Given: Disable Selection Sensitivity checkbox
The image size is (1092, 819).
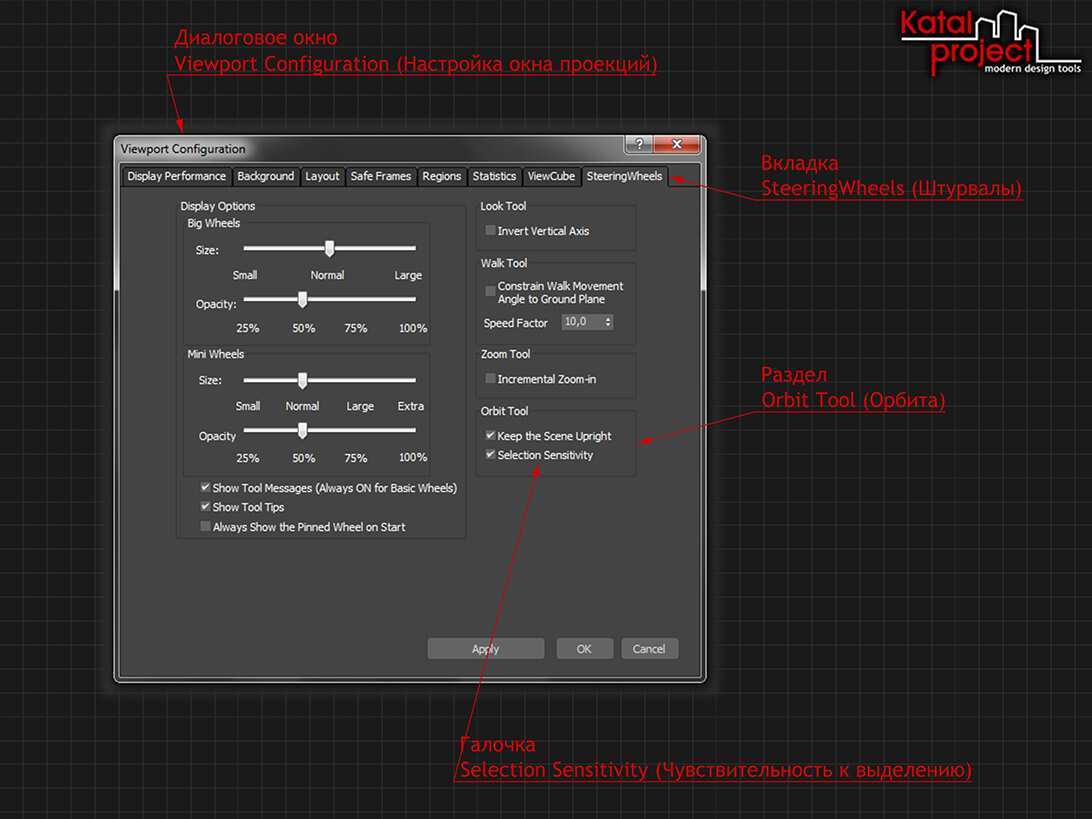Looking at the screenshot, I should tap(490, 455).
